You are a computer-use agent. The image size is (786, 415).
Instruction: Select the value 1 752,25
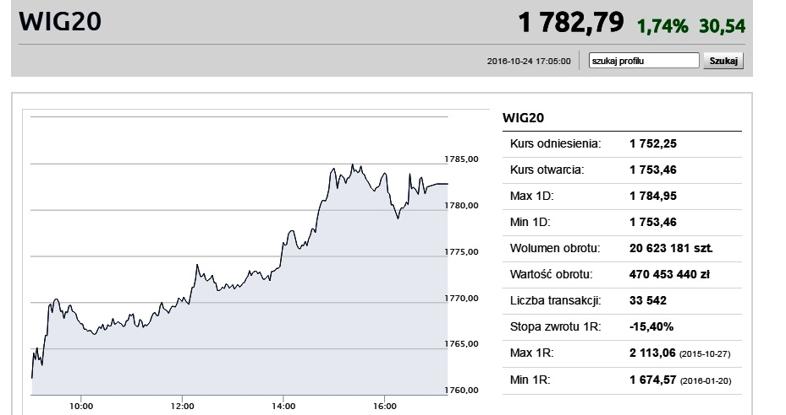click(x=653, y=144)
